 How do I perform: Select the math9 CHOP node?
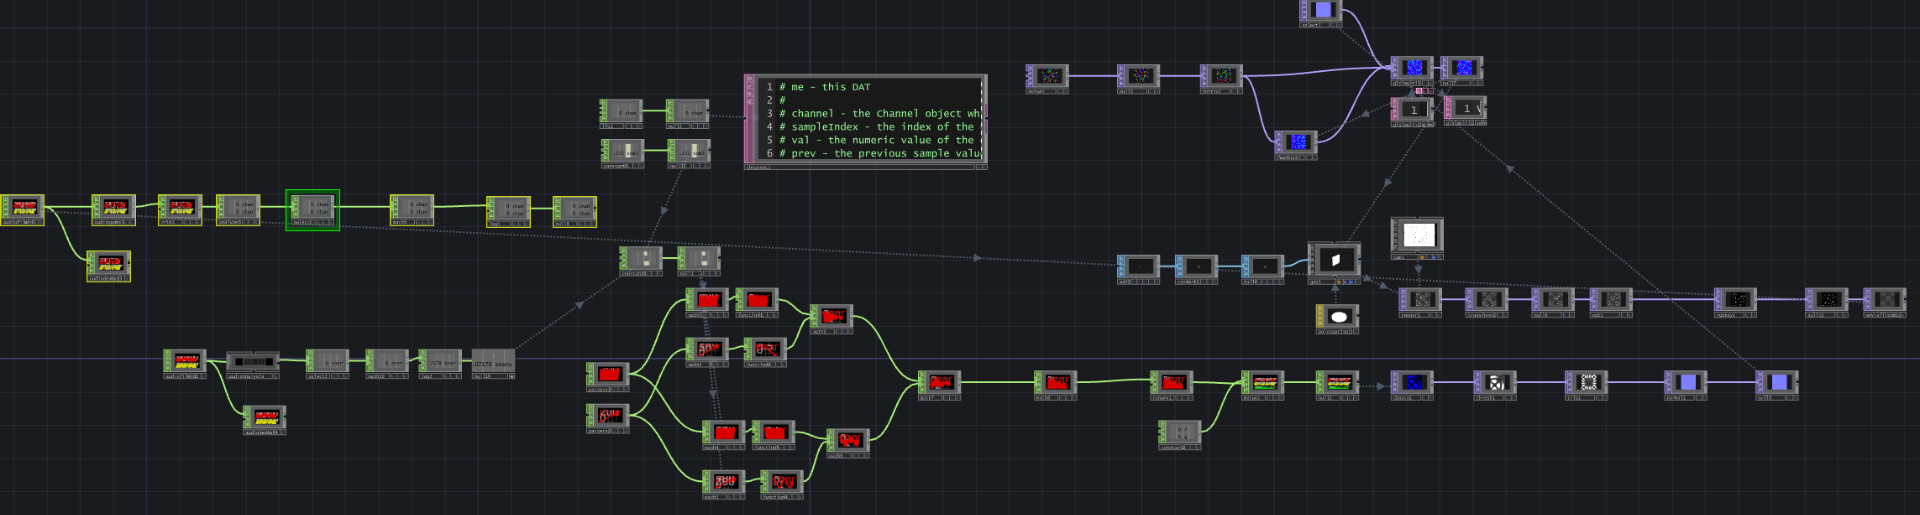click(412, 210)
